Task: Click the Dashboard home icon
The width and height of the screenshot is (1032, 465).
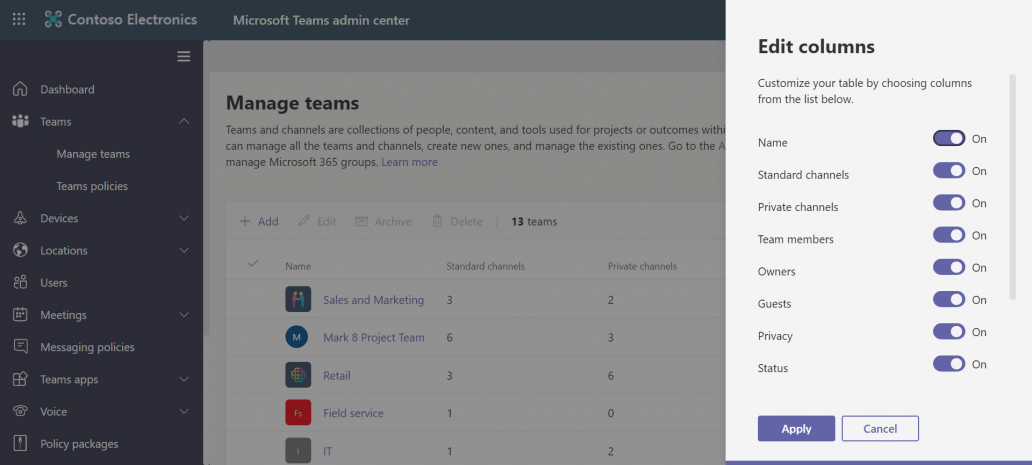Action: (20, 89)
